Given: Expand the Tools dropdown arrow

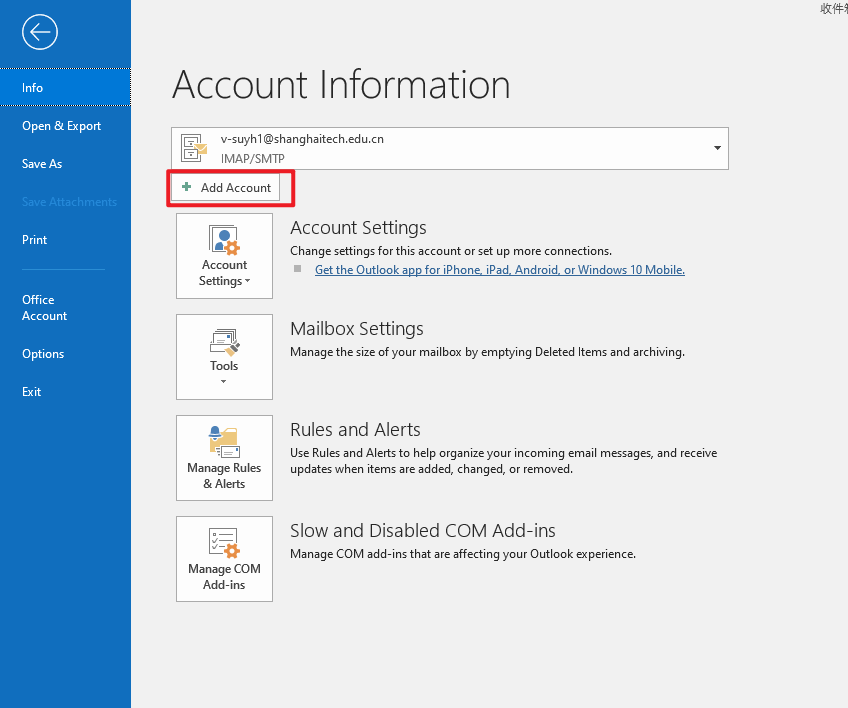Looking at the screenshot, I should click(224, 382).
